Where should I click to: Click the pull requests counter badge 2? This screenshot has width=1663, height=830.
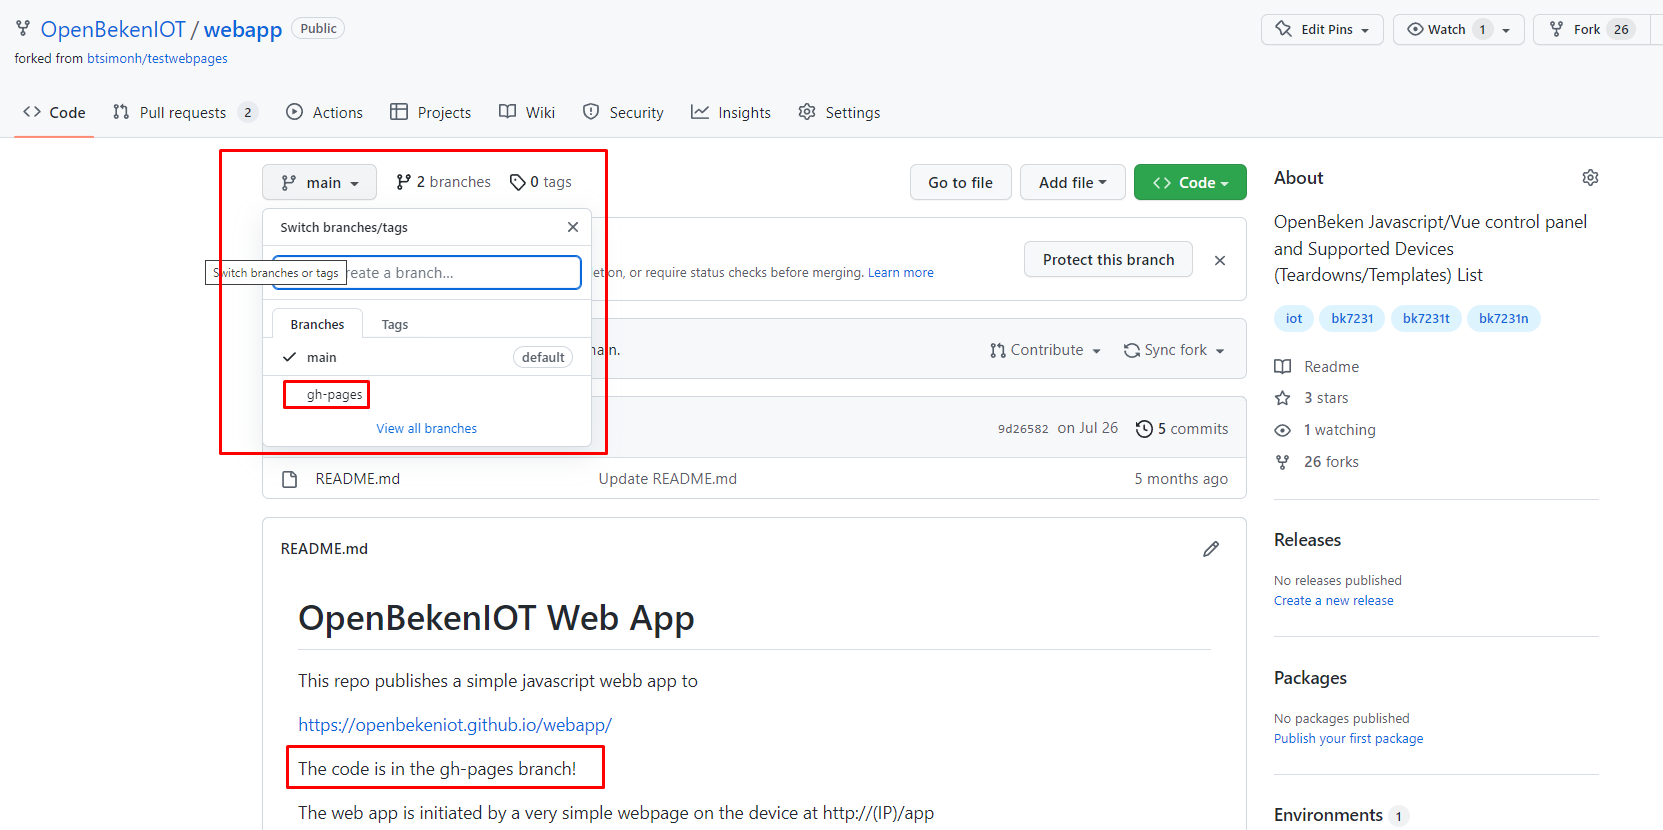click(247, 112)
